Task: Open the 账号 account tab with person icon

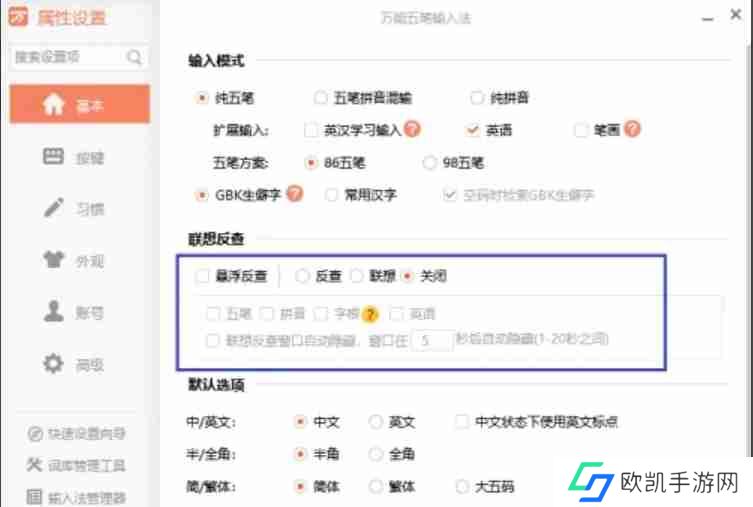Action: coord(73,312)
